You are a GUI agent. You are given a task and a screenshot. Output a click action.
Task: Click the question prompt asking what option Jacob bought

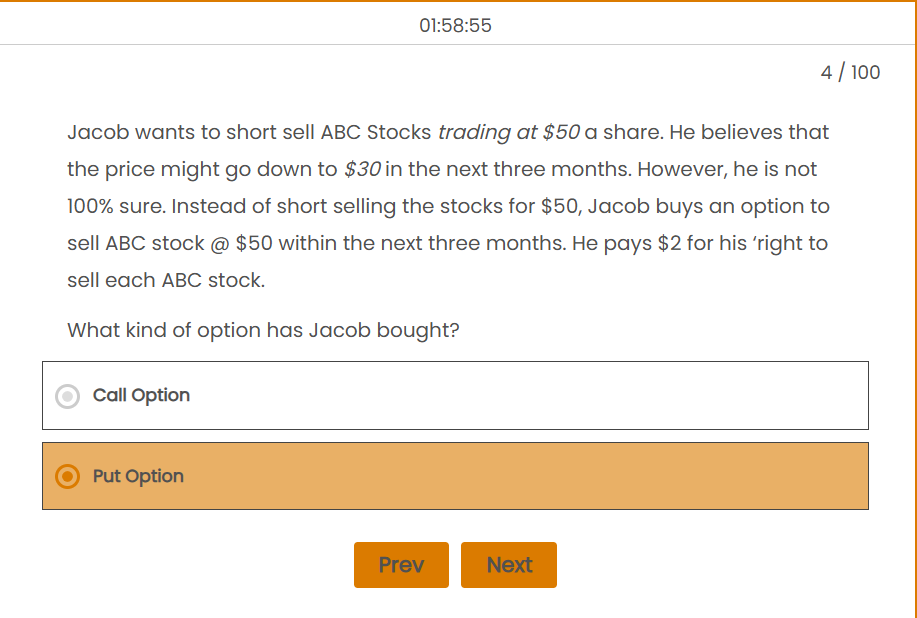click(260, 330)
